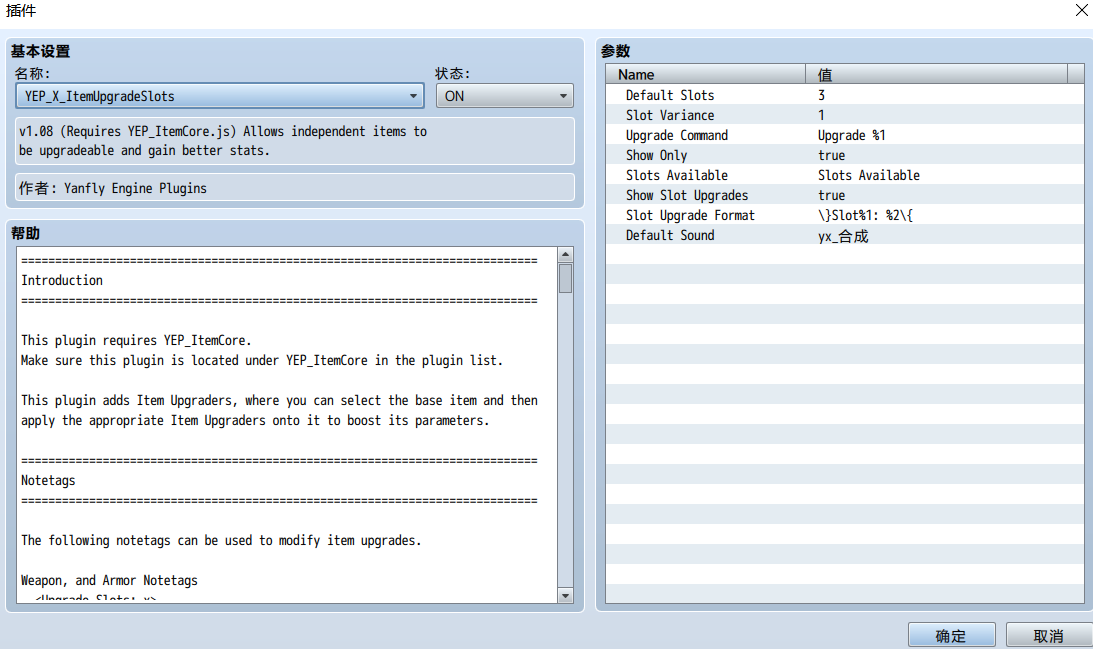This screenshot has height=649, width=1093.
Task: Select the Slot Upgrade Format parameter row
Action: click(845, 215)
